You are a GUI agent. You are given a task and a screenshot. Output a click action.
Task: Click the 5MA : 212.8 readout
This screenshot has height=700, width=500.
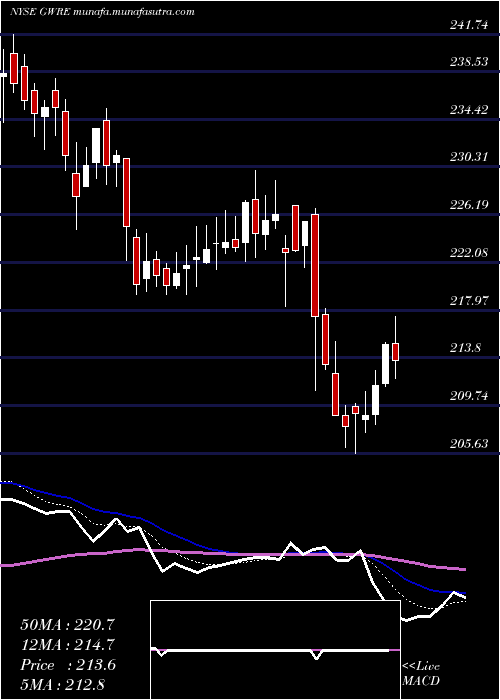(62, 685)
